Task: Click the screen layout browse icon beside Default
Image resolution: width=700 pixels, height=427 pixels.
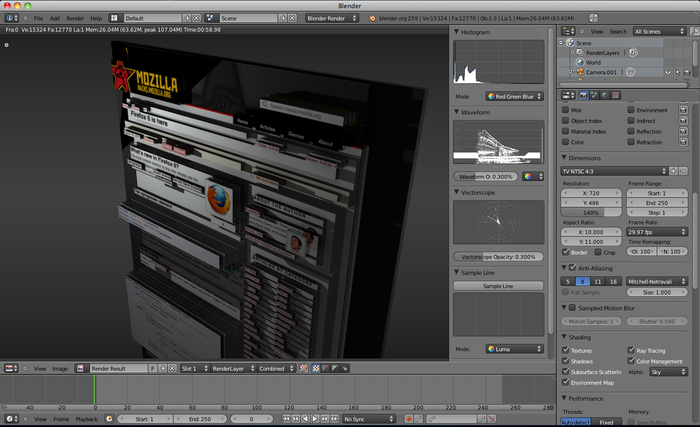Action: tap(114, 18)
